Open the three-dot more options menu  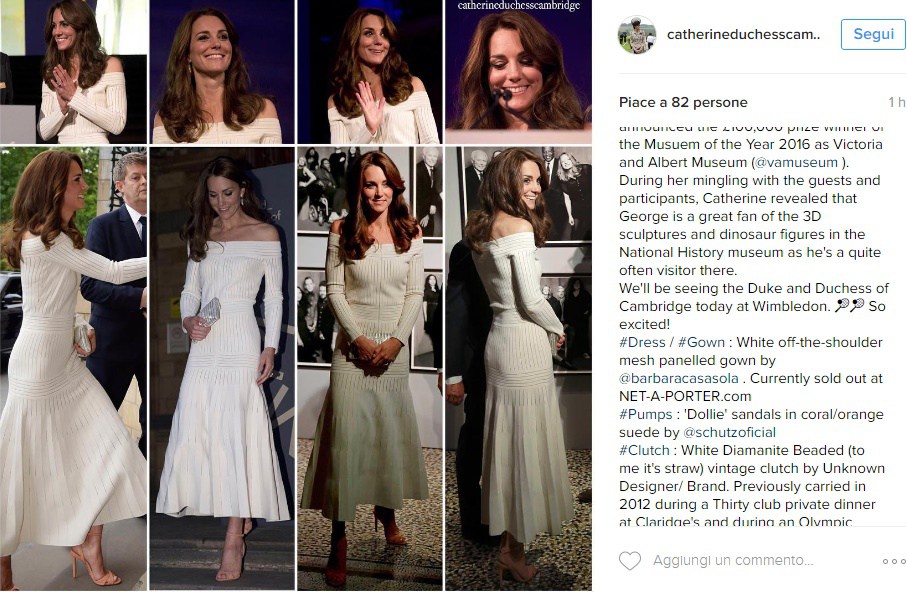[x=894, y=561]
